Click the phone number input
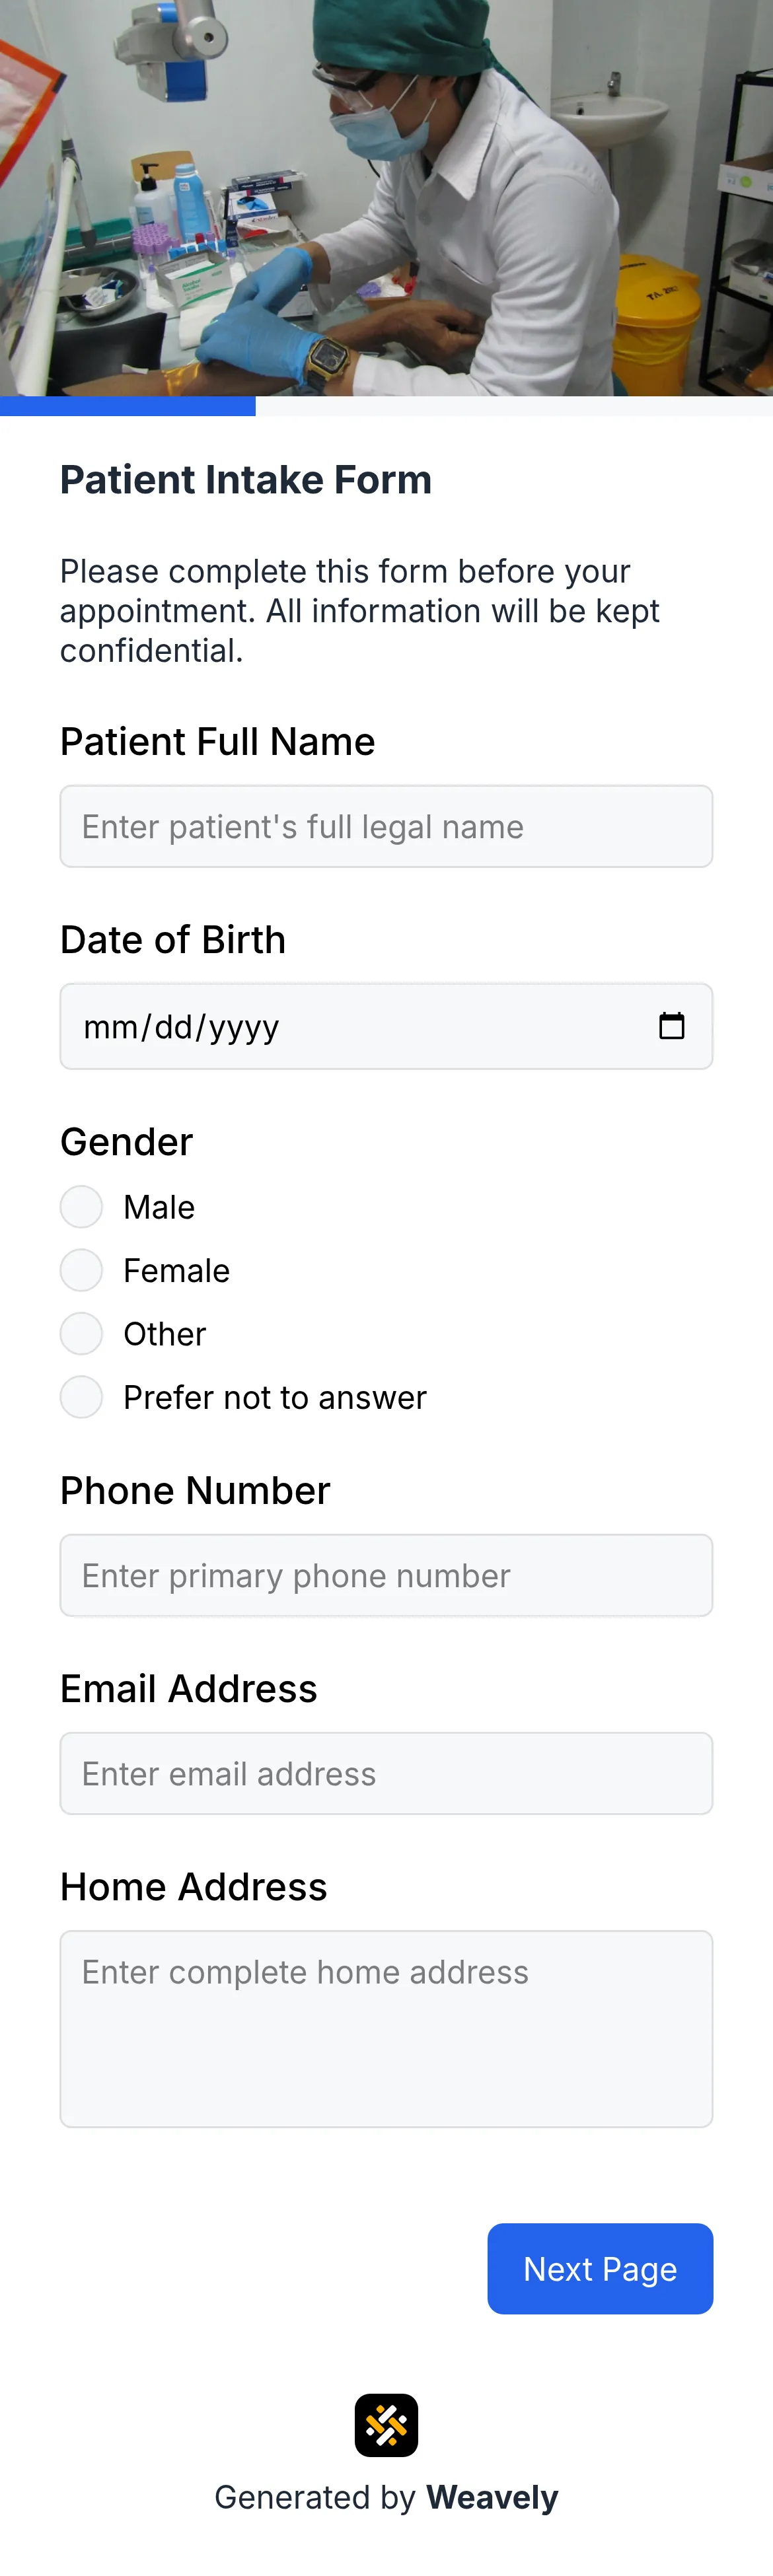773x2576 pixels. (x=386, y=1574)
